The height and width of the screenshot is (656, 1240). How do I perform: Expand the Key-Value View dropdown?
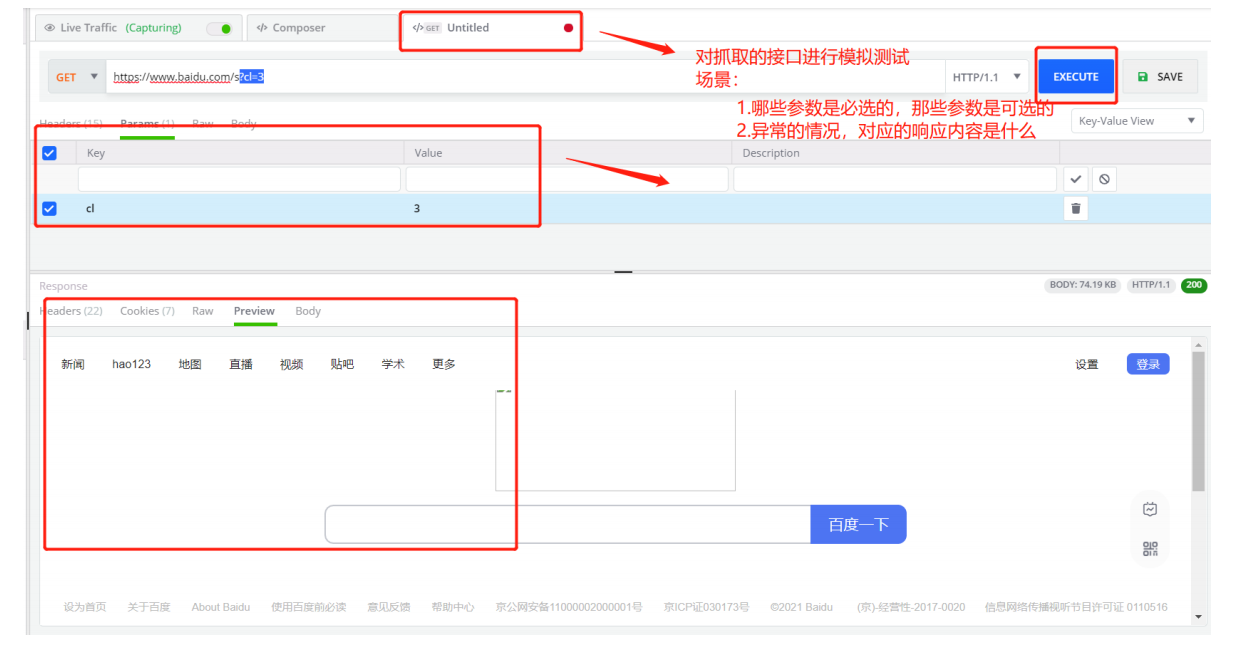pos(1136,121)
